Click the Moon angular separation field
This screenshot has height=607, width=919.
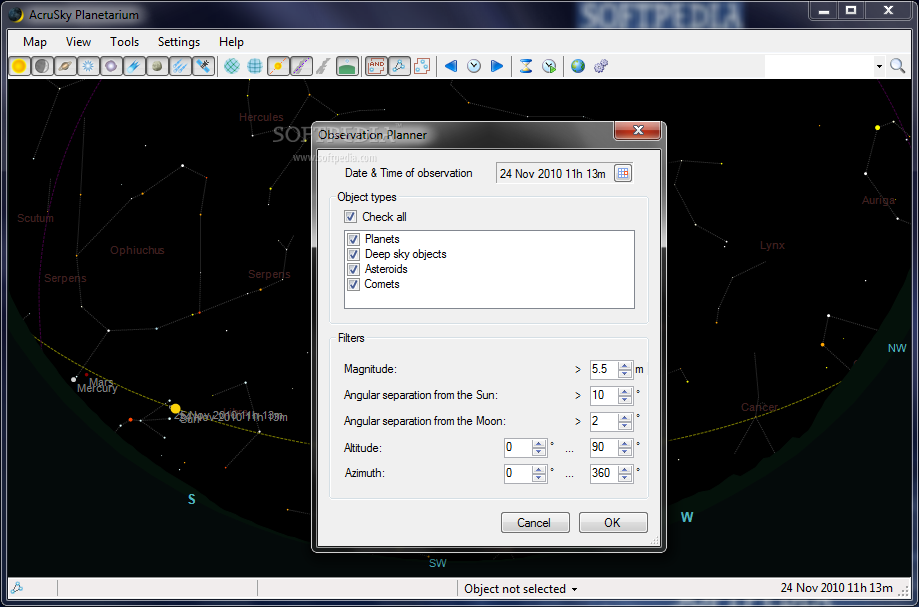coord(605,421)
